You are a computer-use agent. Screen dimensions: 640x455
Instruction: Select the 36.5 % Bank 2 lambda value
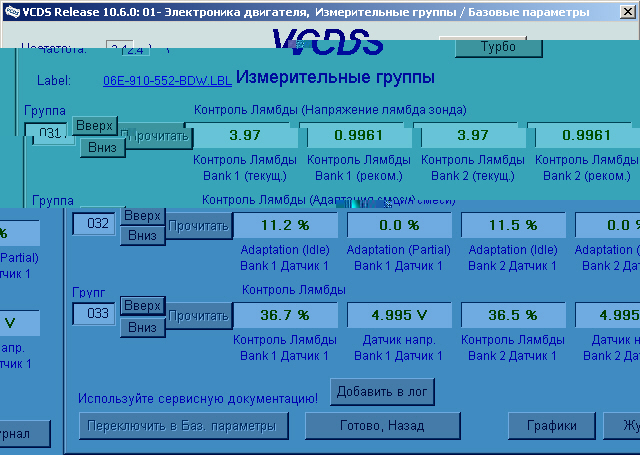(513, 315)
